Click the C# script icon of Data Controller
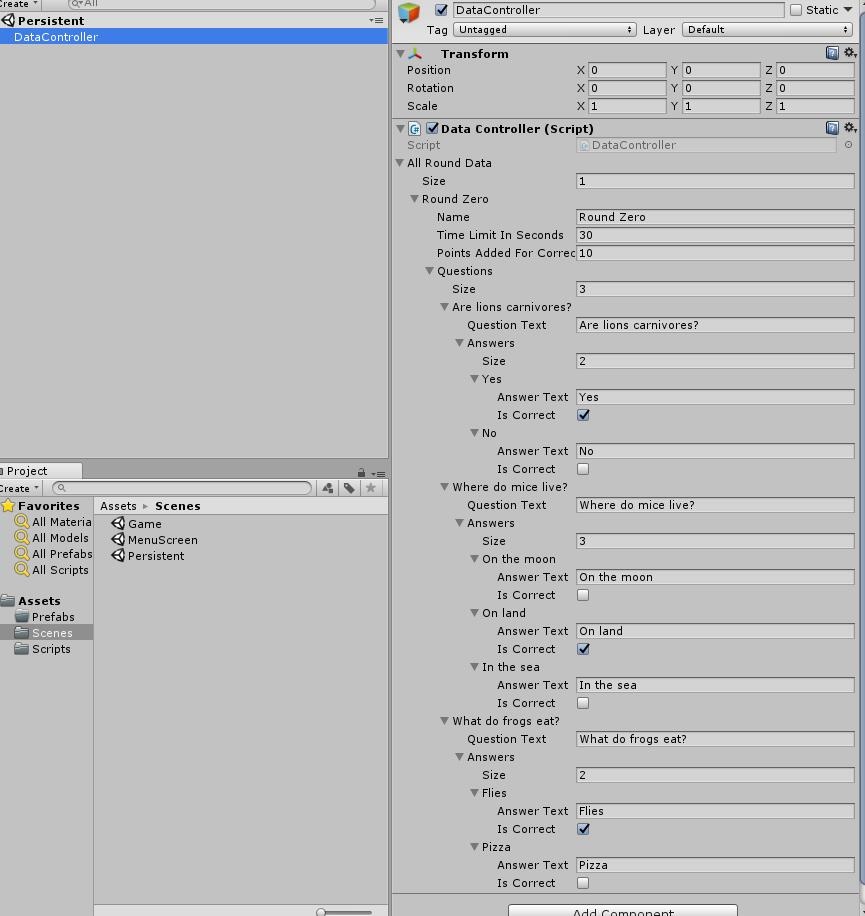Viewport: 865px width, 916px height. point(415,129)
